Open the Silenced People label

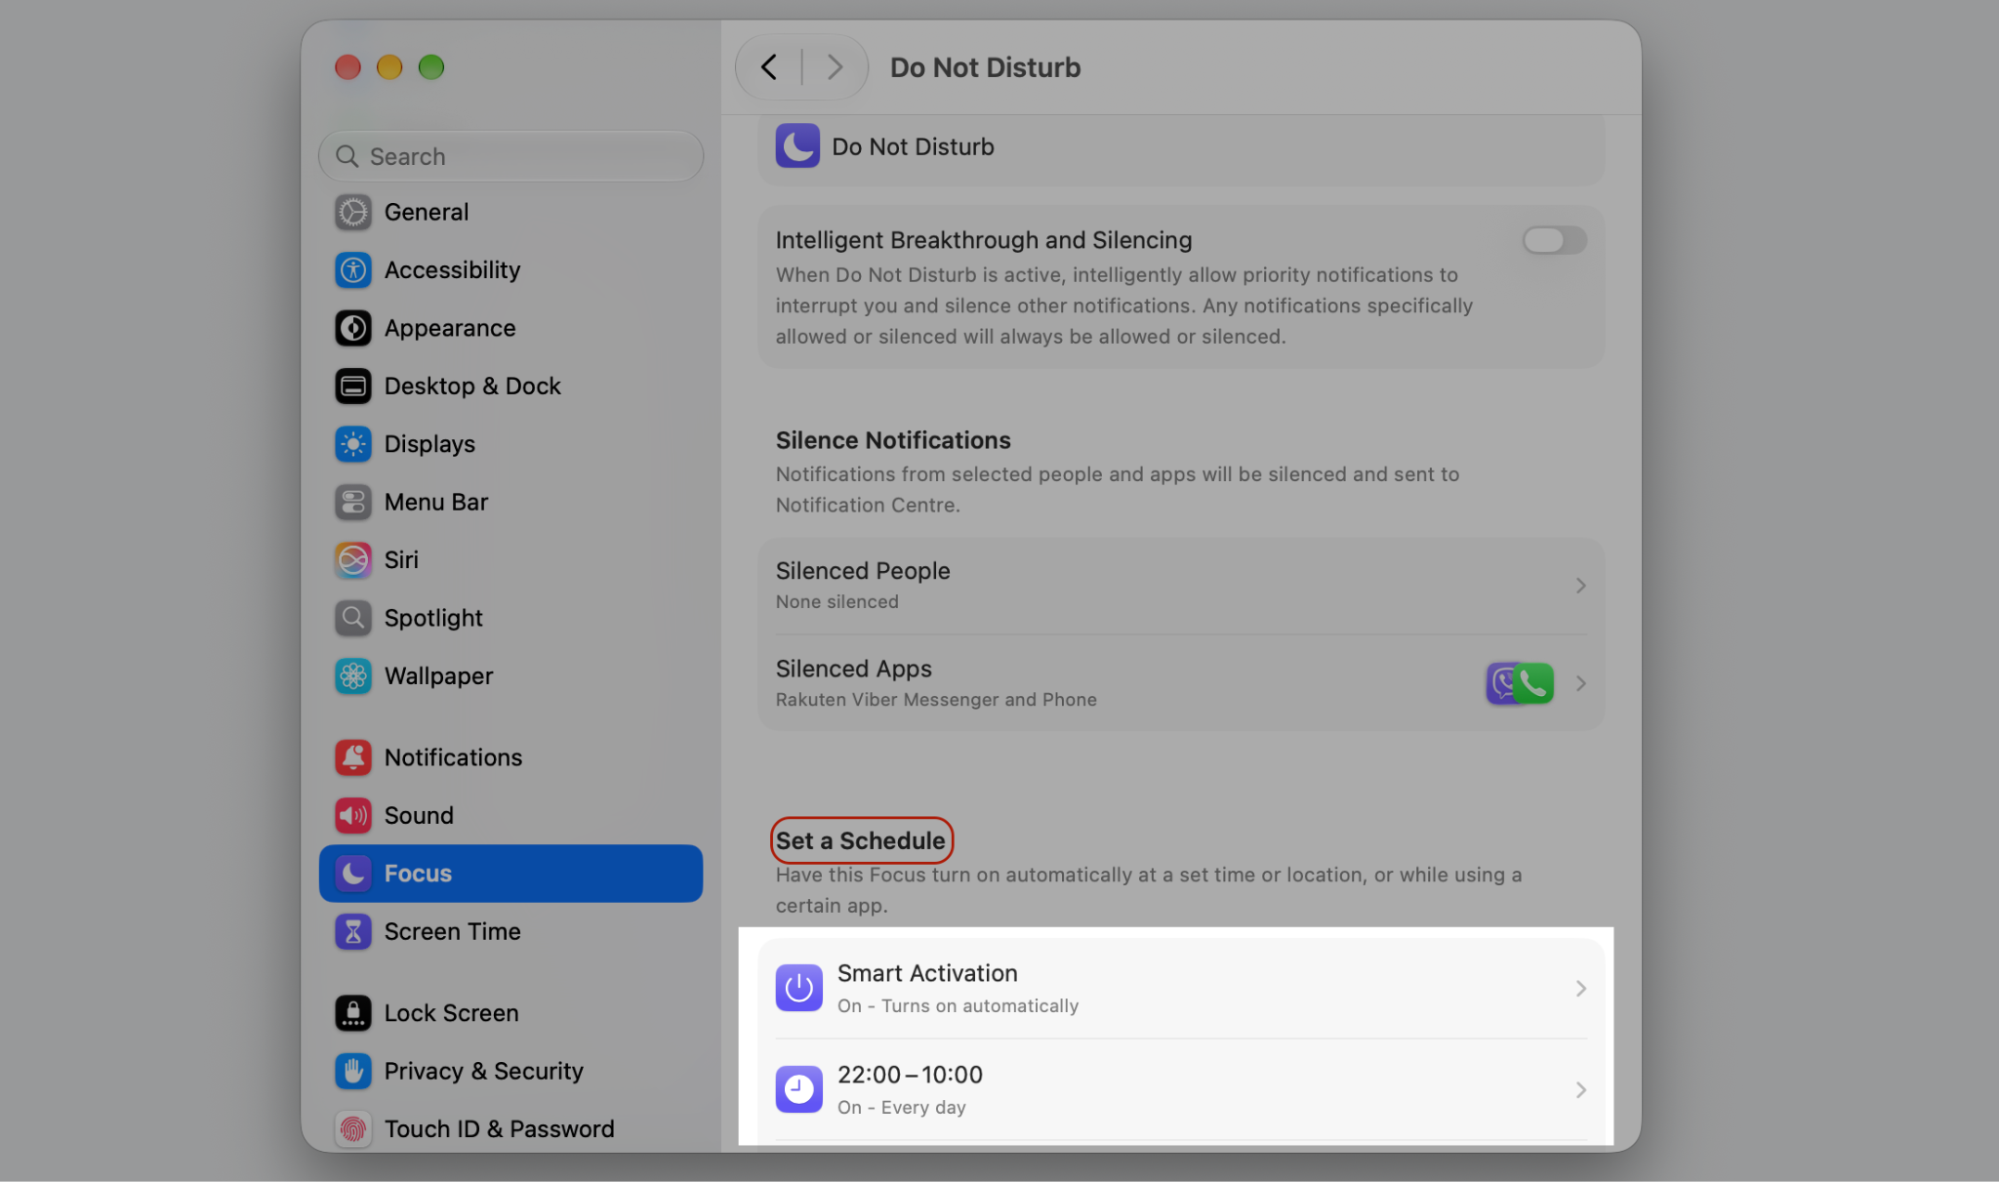point(862,571)
